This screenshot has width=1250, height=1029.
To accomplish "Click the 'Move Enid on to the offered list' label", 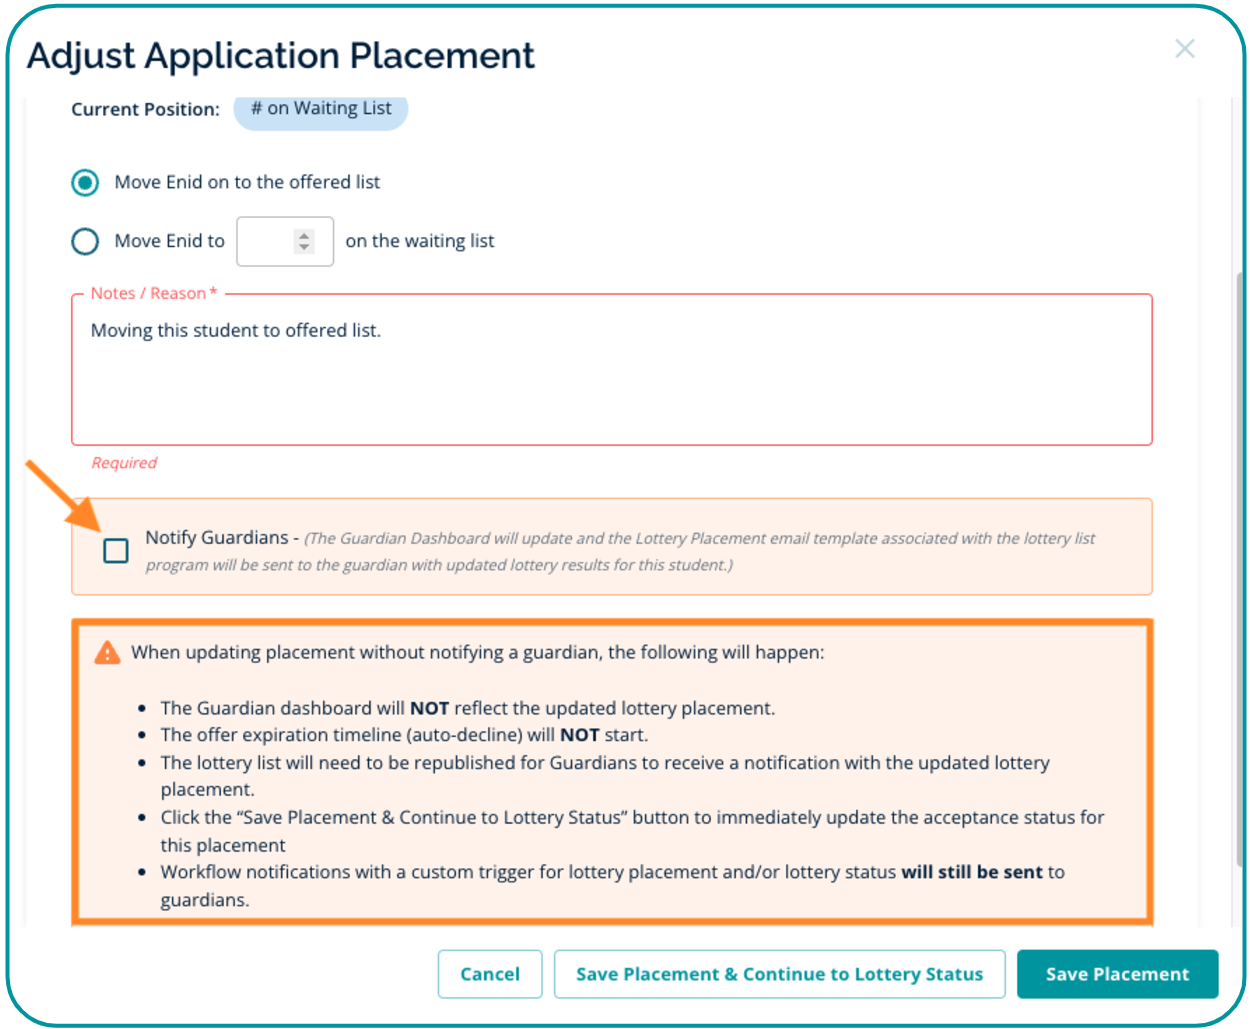I will click(x=247, y=183).
